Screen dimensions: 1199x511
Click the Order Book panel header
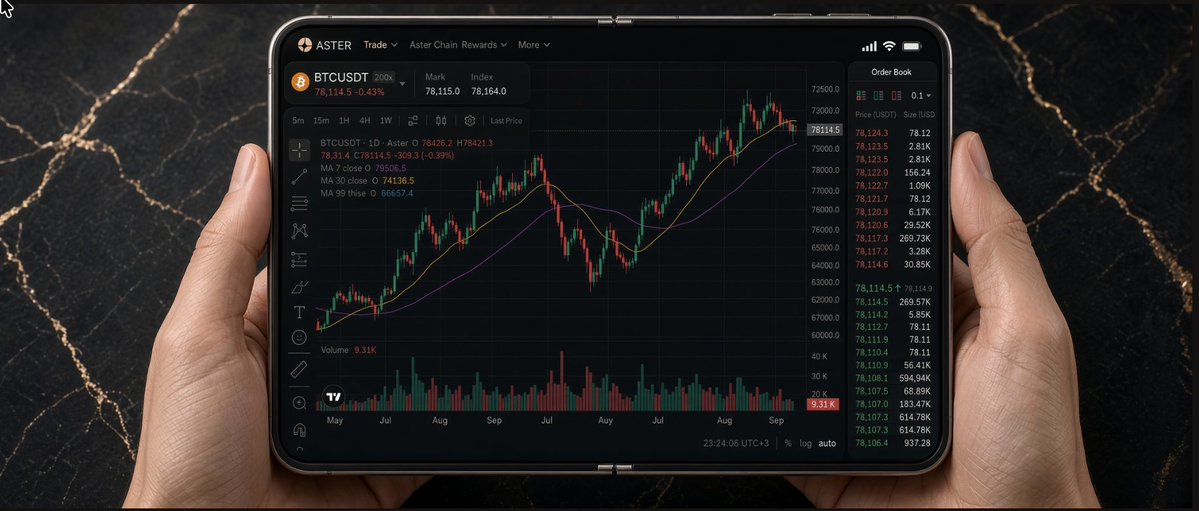coord(892,72)
